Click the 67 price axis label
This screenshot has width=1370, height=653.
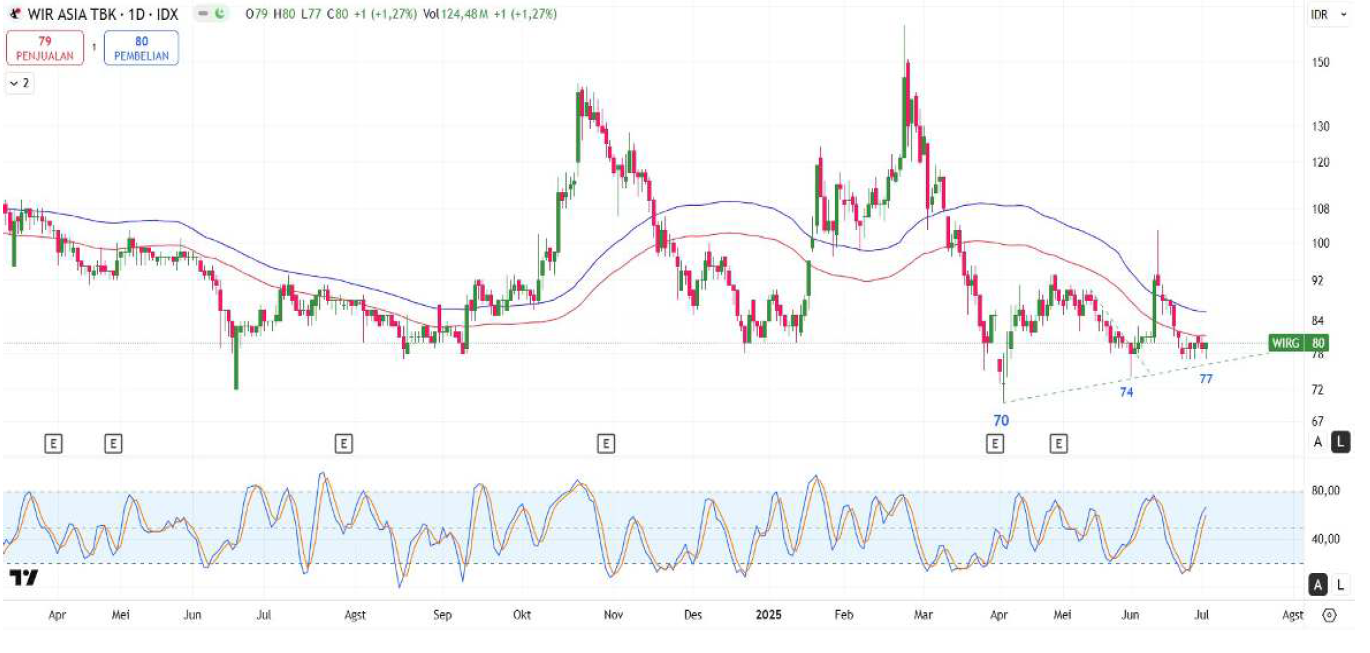(x=1318, y=421)
